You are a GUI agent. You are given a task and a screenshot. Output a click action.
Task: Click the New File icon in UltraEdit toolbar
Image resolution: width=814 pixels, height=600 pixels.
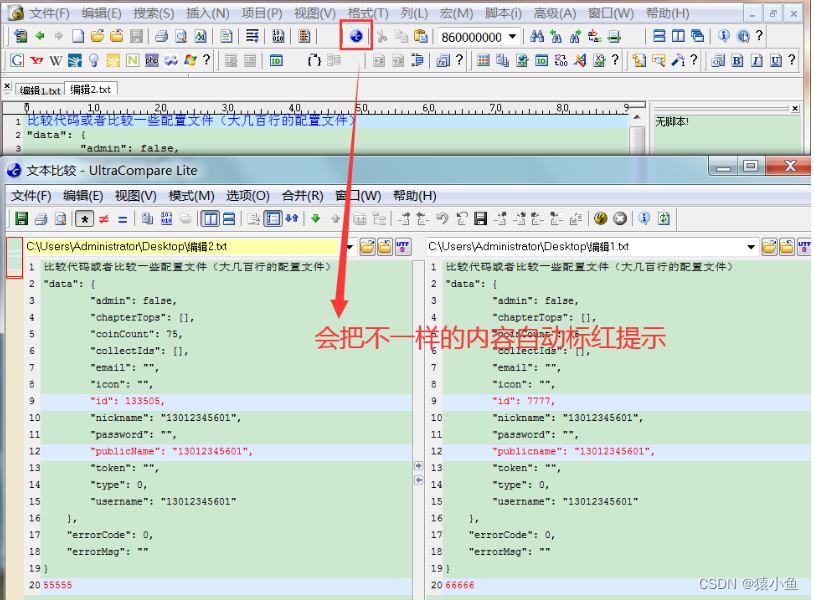click(78, 36)
